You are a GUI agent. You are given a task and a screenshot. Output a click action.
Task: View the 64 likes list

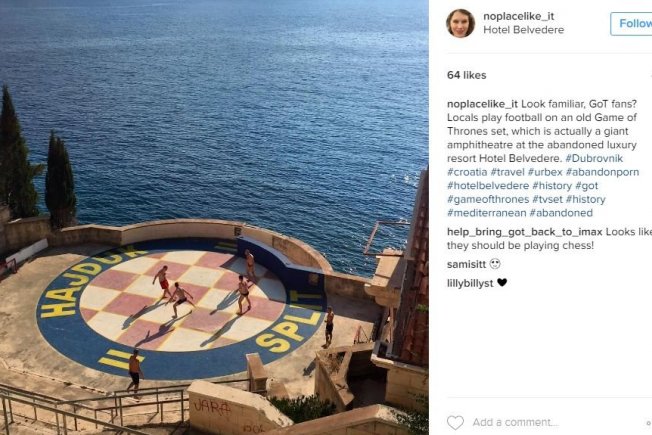point(467,75)
